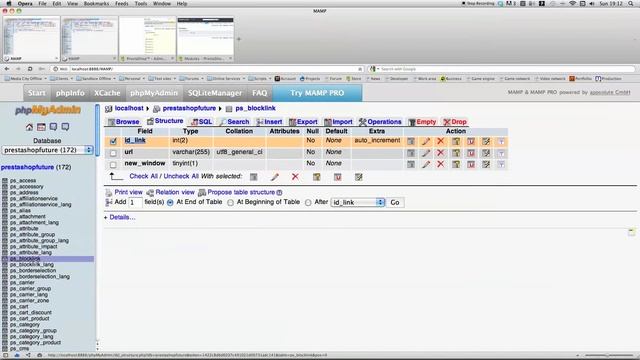Check the url field checkbox
Viewport: 640px width, 360px height.
click(113, 153)
